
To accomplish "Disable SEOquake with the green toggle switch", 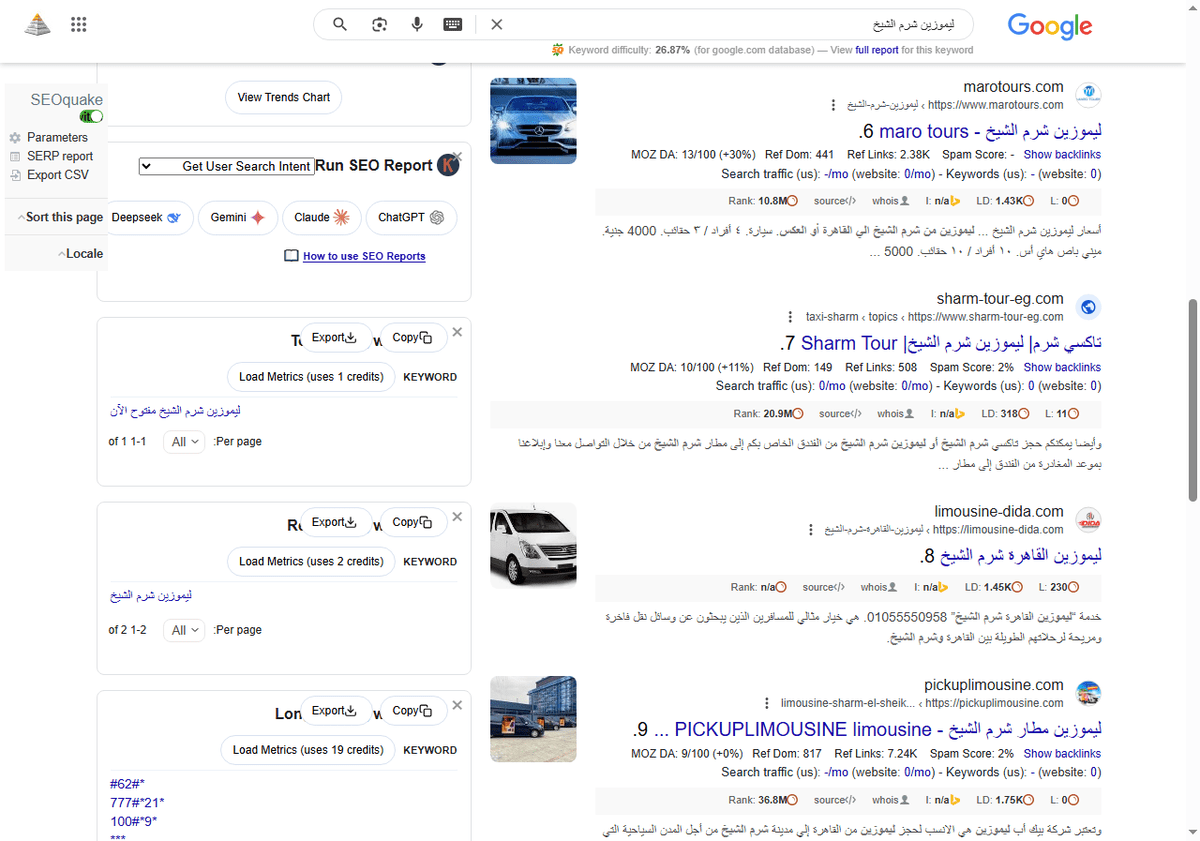I will [91, 116].
